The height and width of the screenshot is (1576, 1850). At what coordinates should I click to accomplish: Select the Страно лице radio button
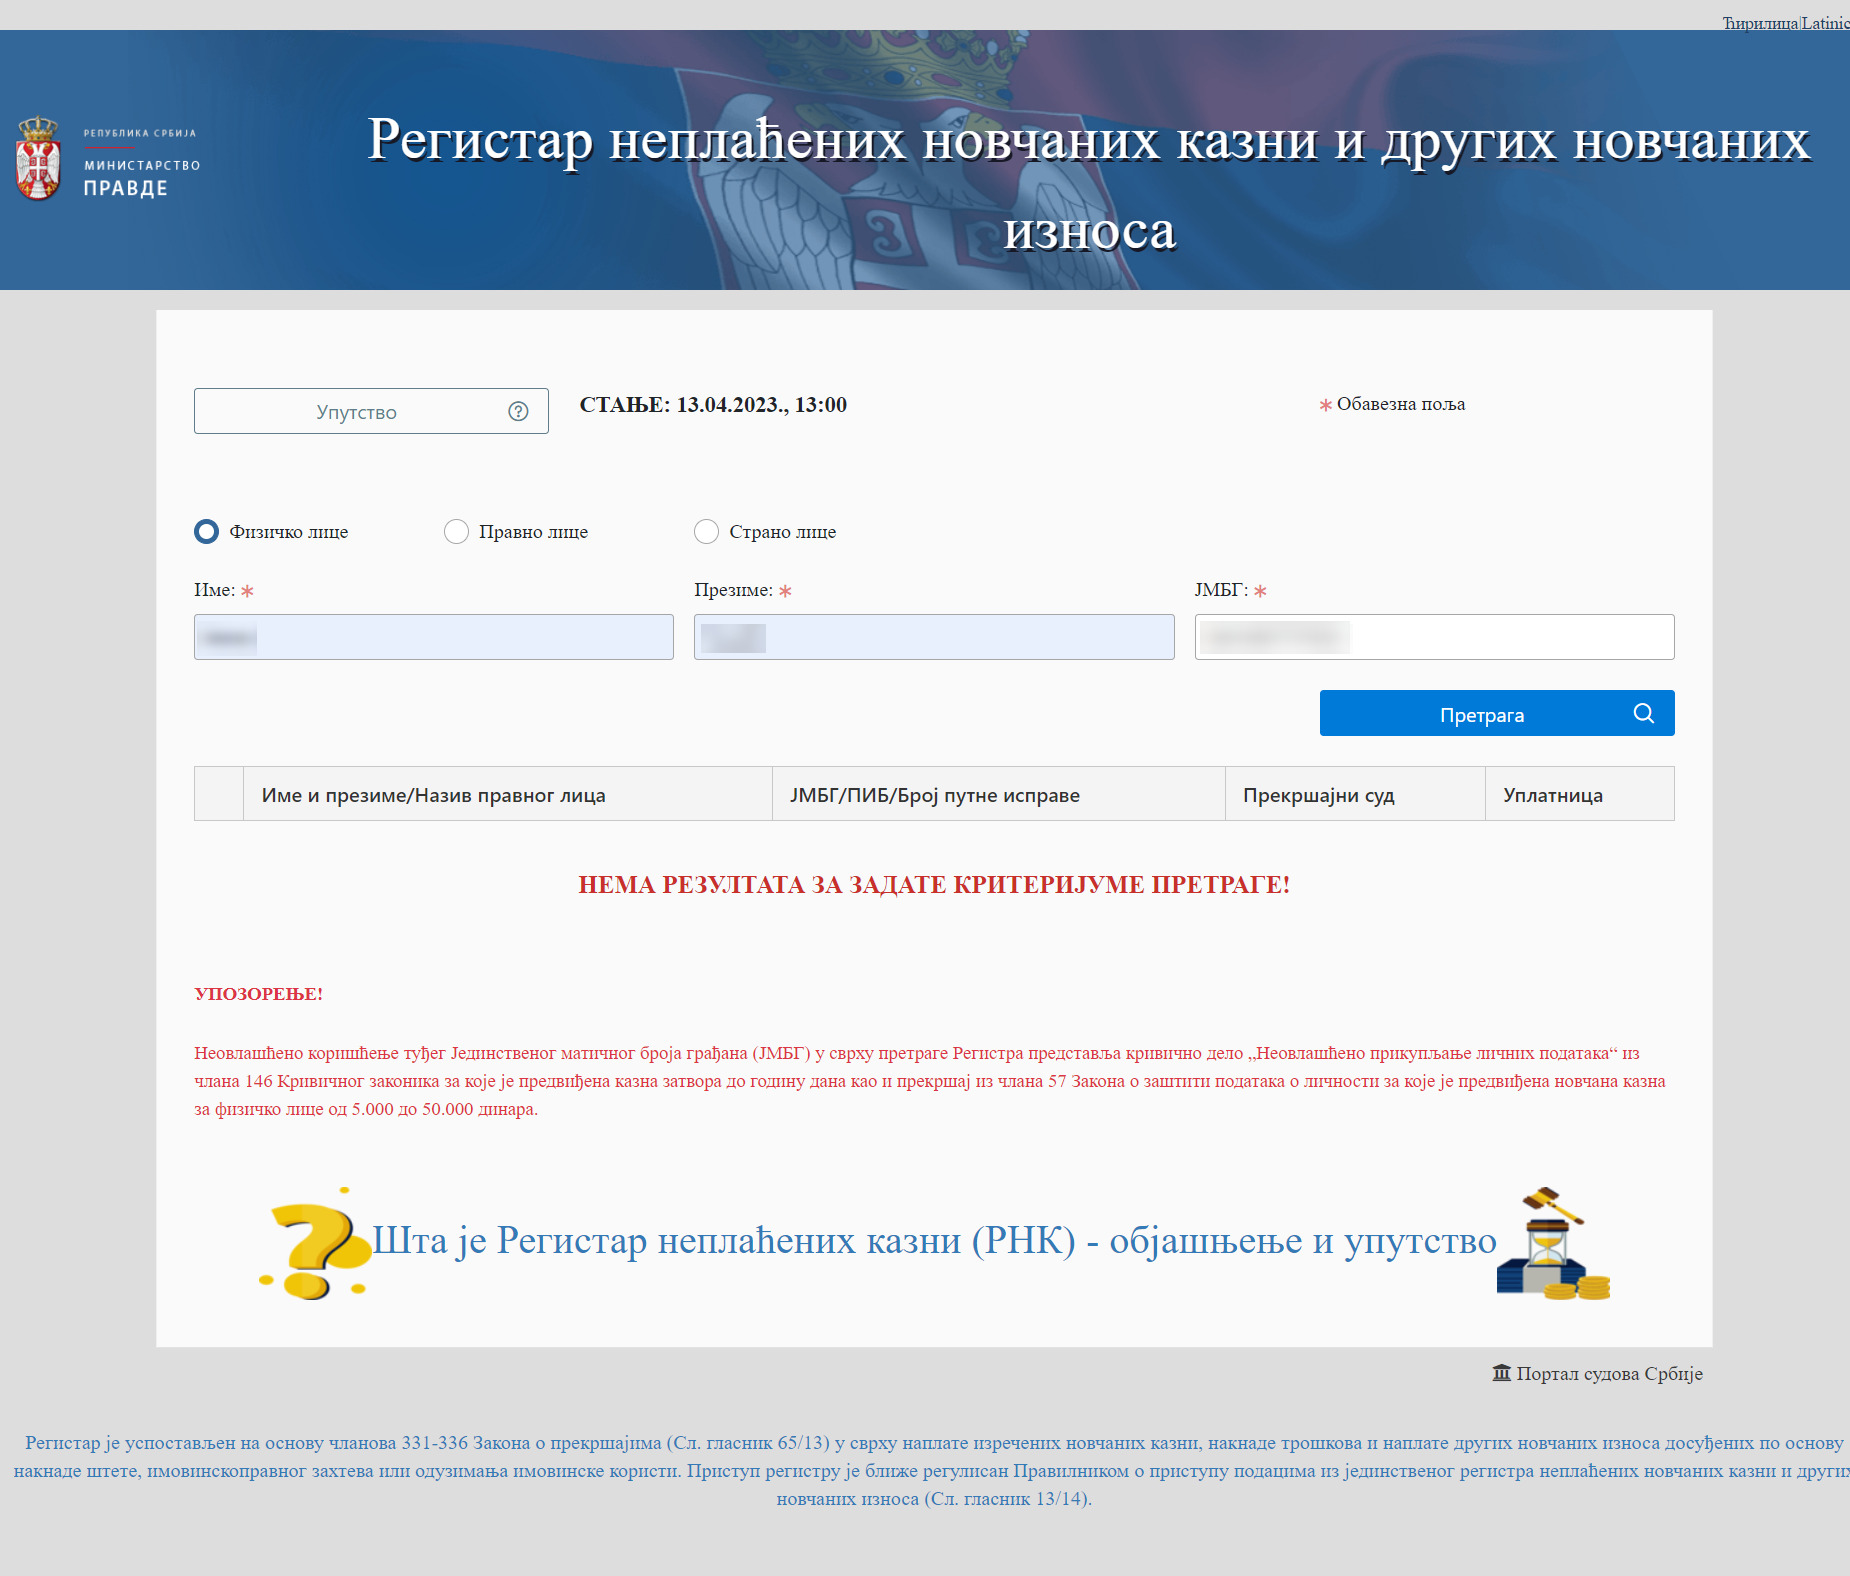pos(706,532)
